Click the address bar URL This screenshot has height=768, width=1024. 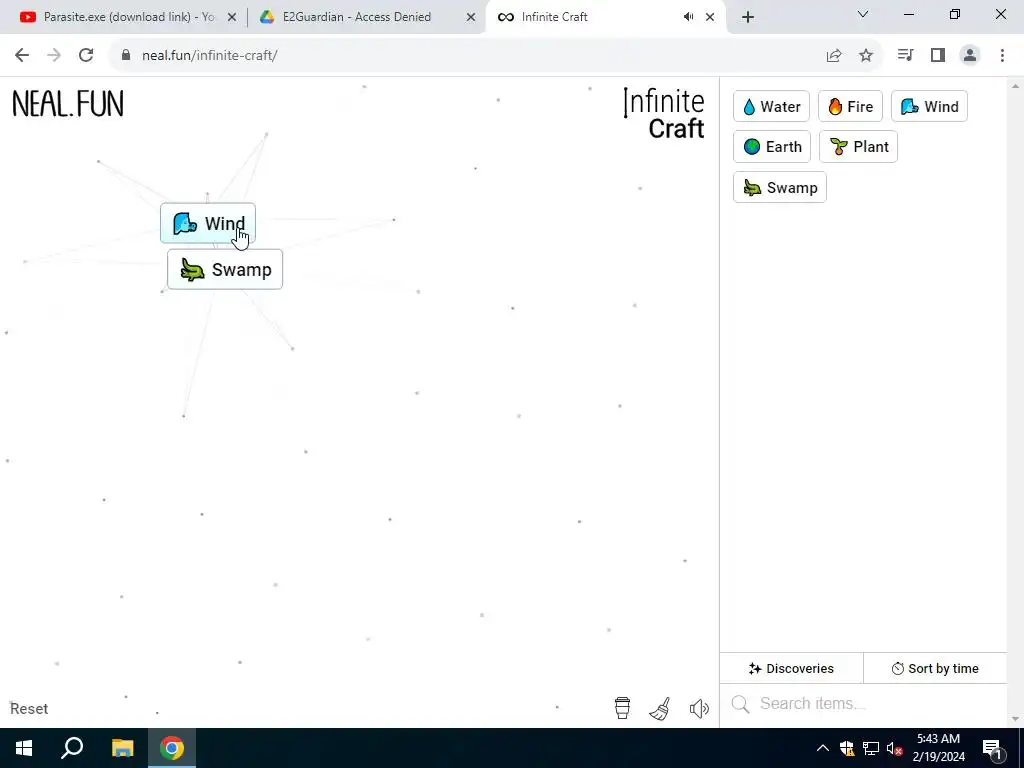pyautogui.click(x=210, y=56)
